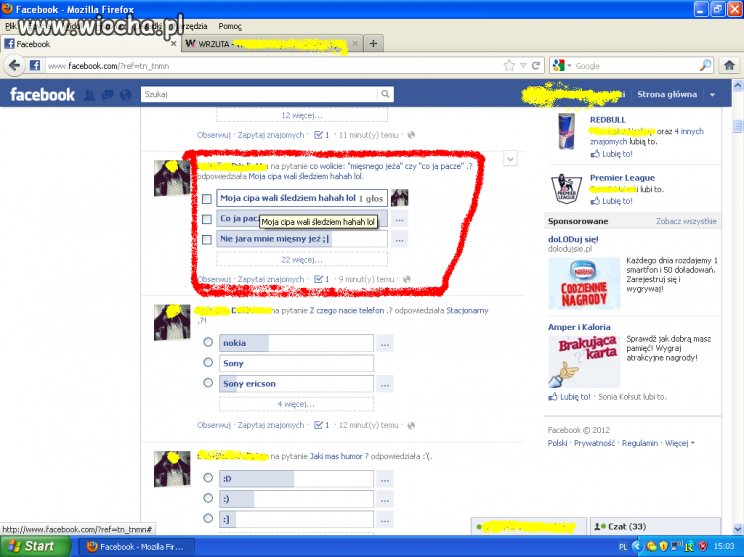
Task: Open search engine dropdown next to Google icon
Action: (569, 65)
